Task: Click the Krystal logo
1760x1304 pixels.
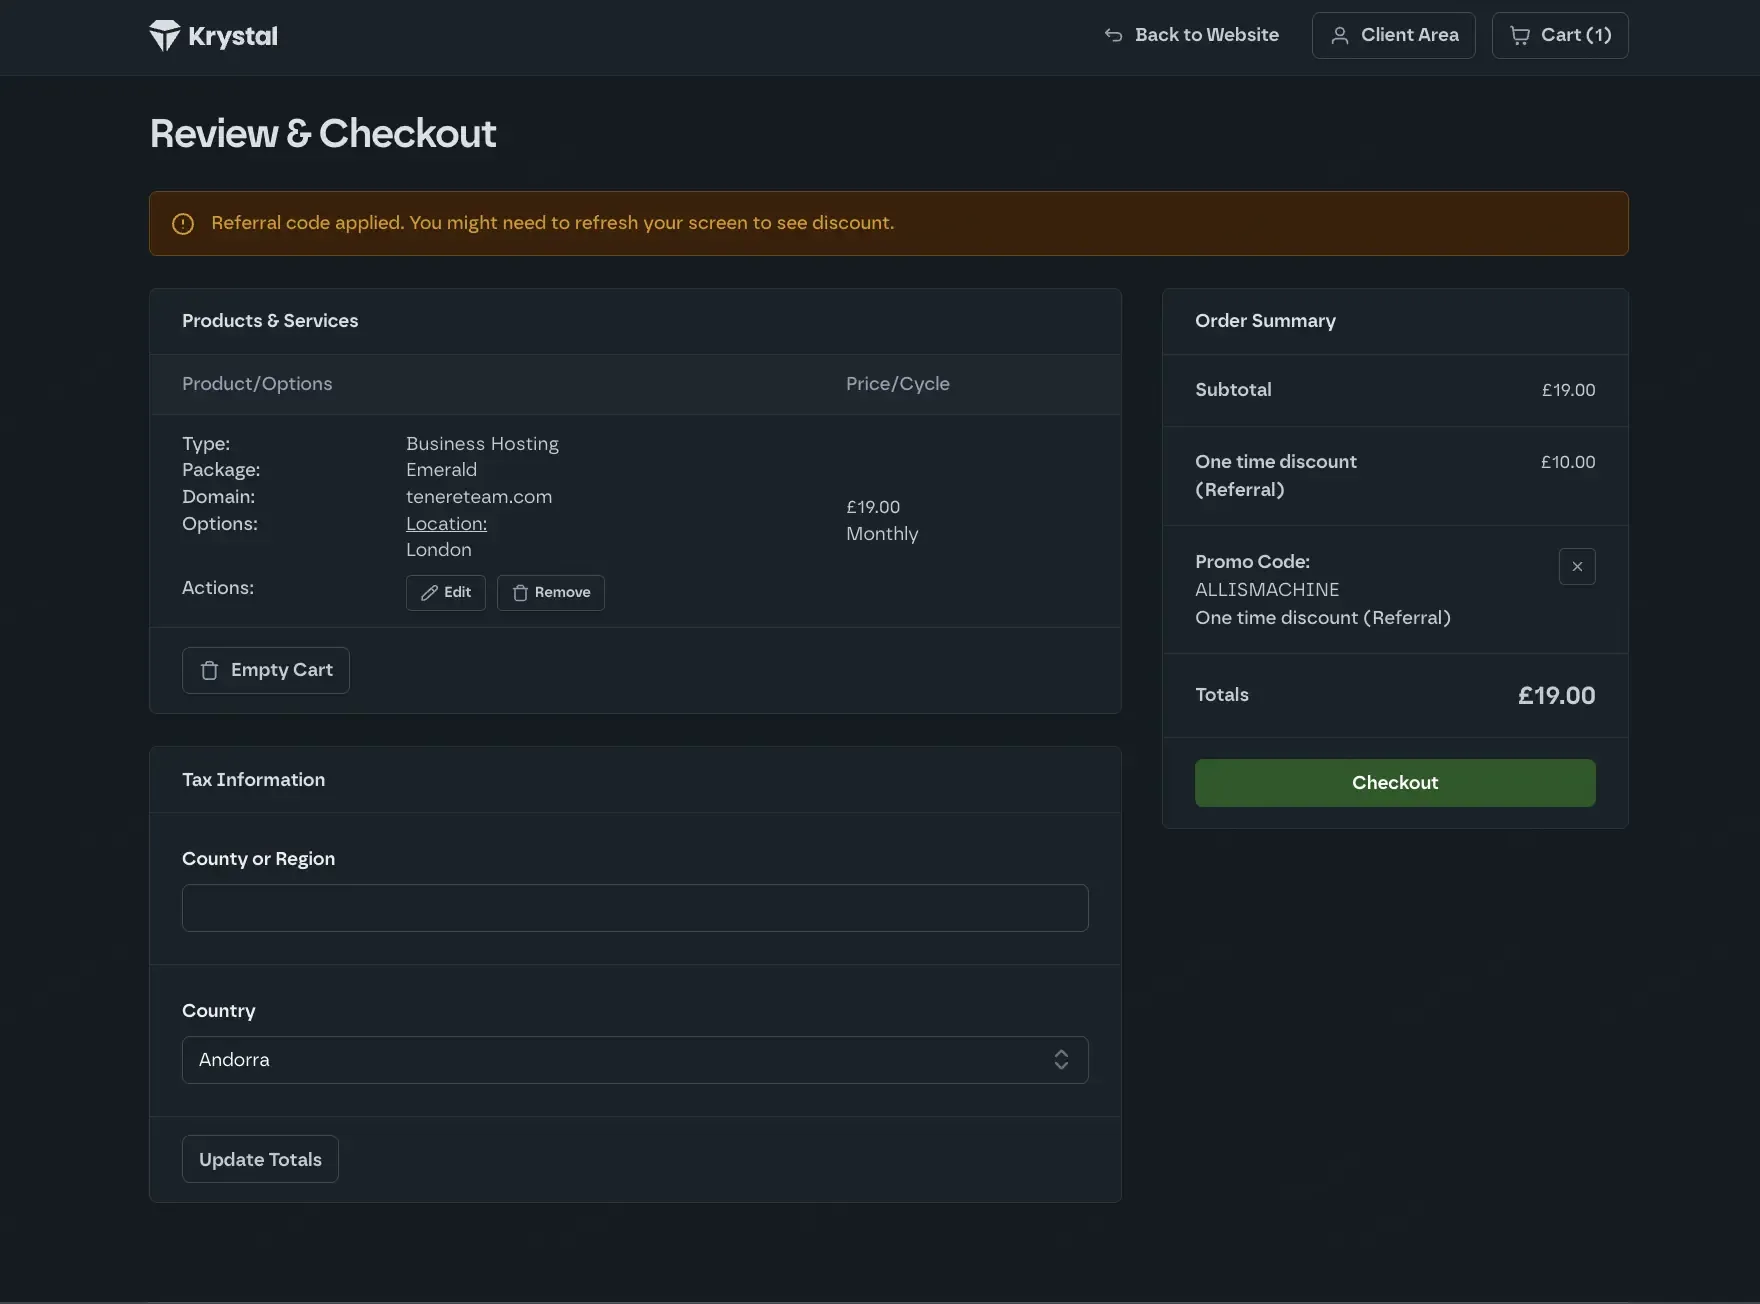Action: [x=214, y=36]
